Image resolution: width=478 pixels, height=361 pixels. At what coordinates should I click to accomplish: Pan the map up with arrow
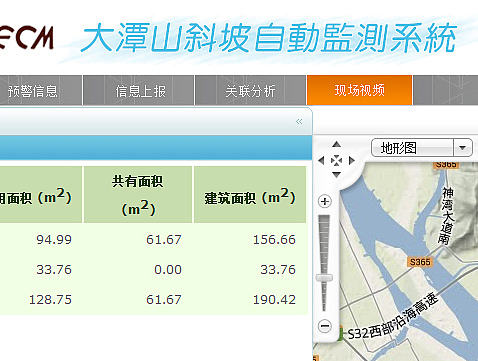coord(336,144)
